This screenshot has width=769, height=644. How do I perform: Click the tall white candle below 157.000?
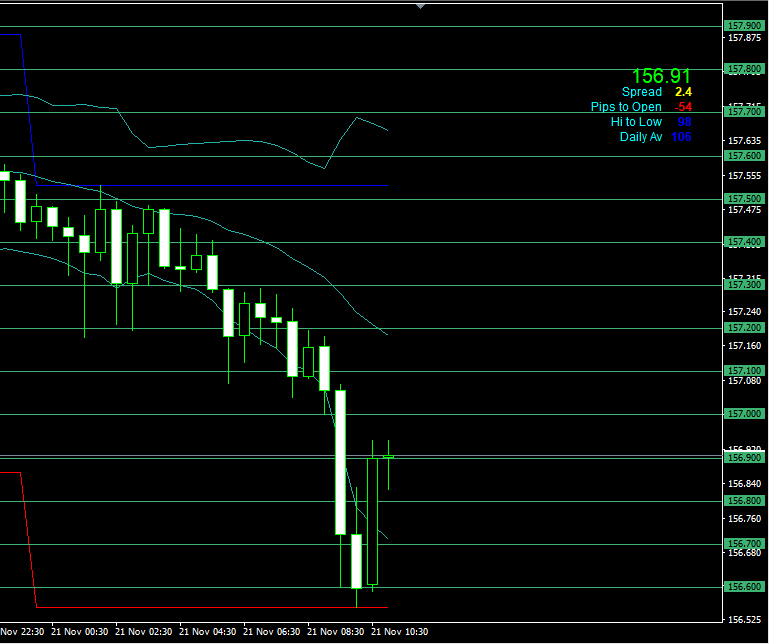coord(340,462)
